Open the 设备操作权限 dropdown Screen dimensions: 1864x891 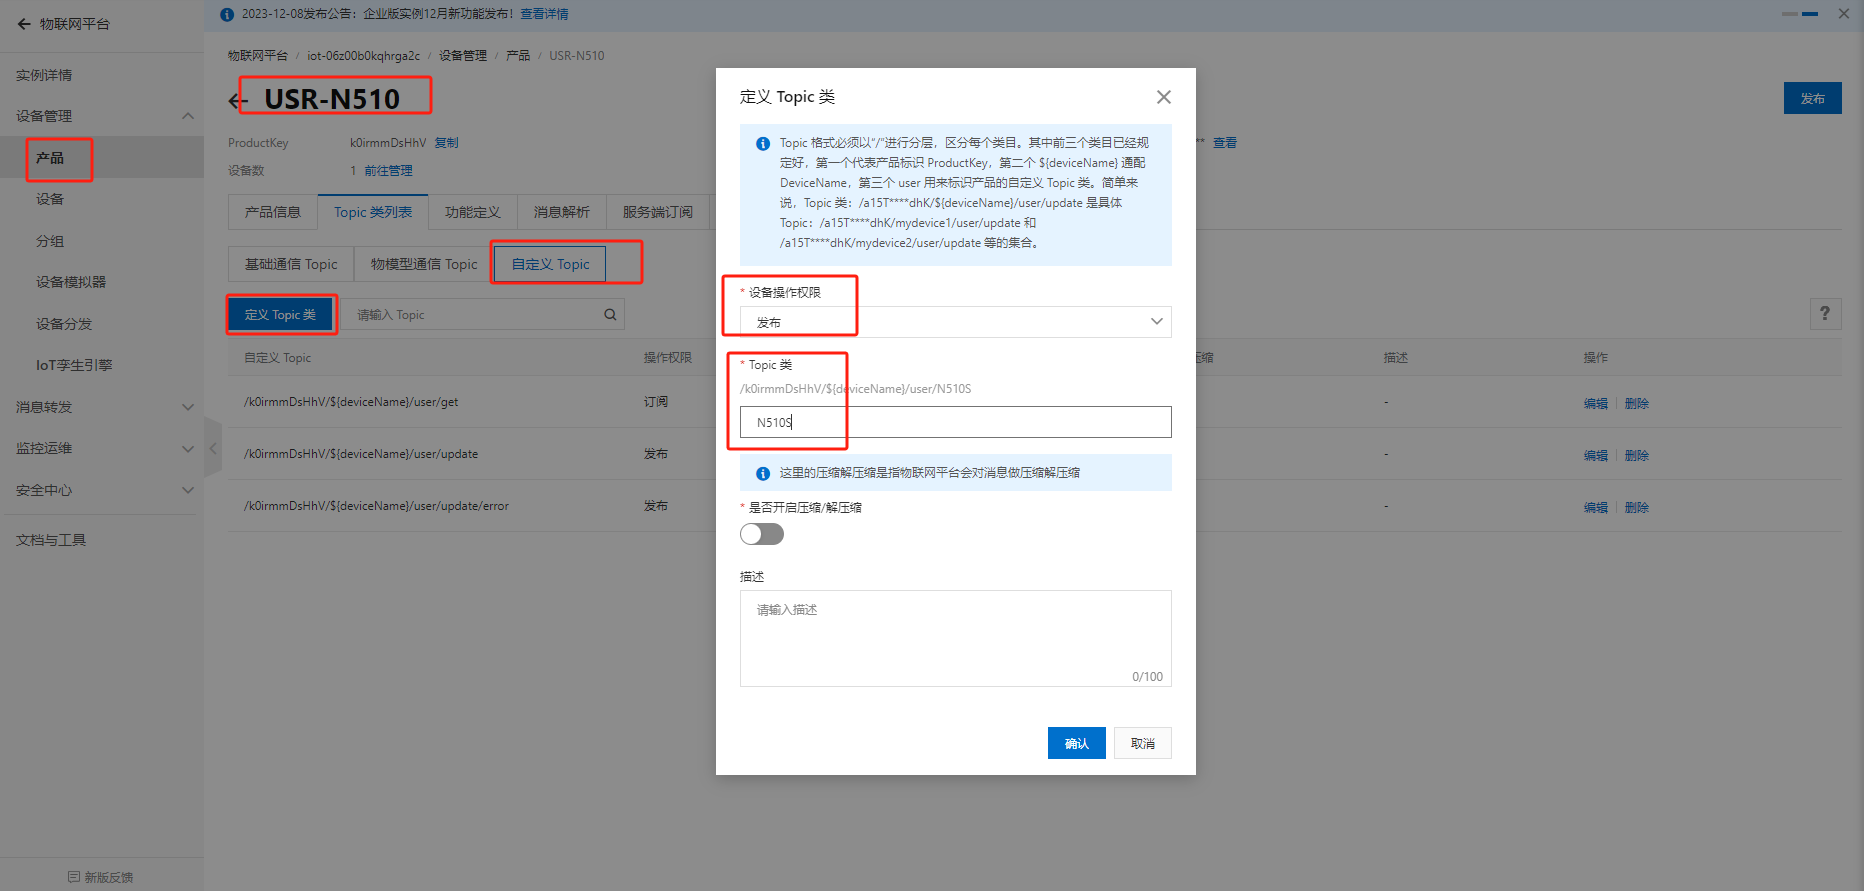[x=955, y=322]
